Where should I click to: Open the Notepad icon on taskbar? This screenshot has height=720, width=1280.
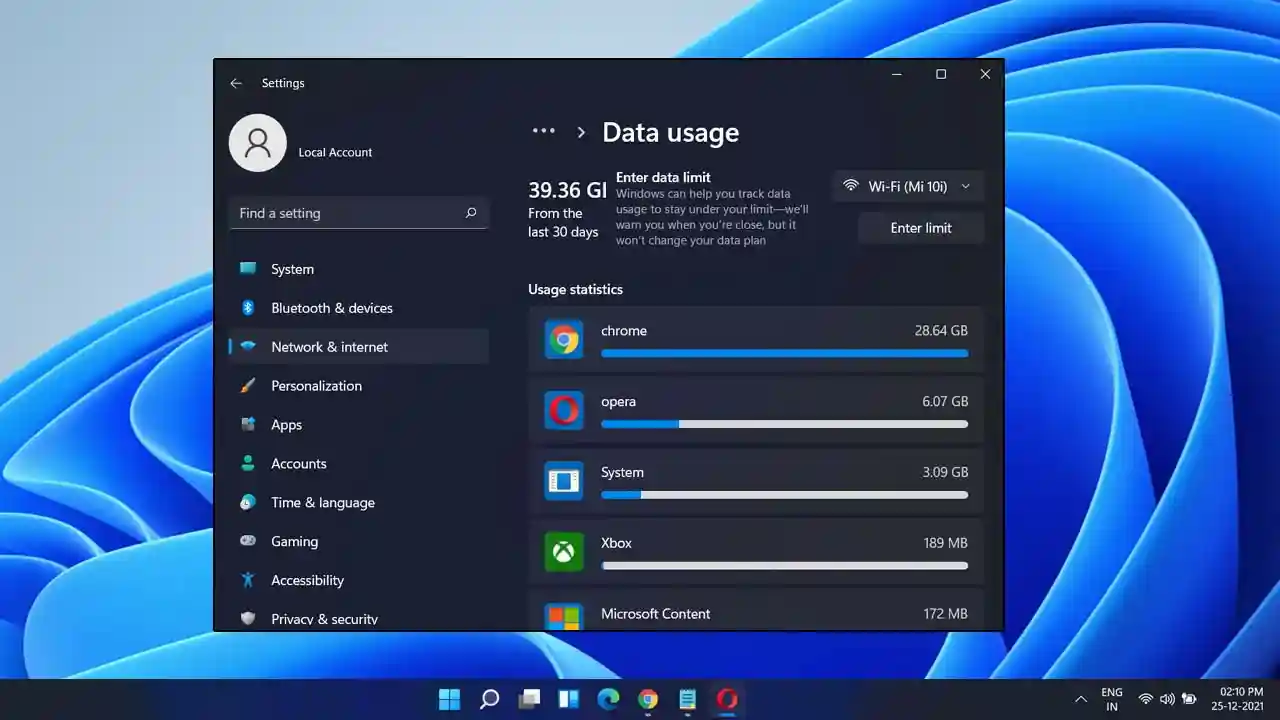tap(687, 699)
